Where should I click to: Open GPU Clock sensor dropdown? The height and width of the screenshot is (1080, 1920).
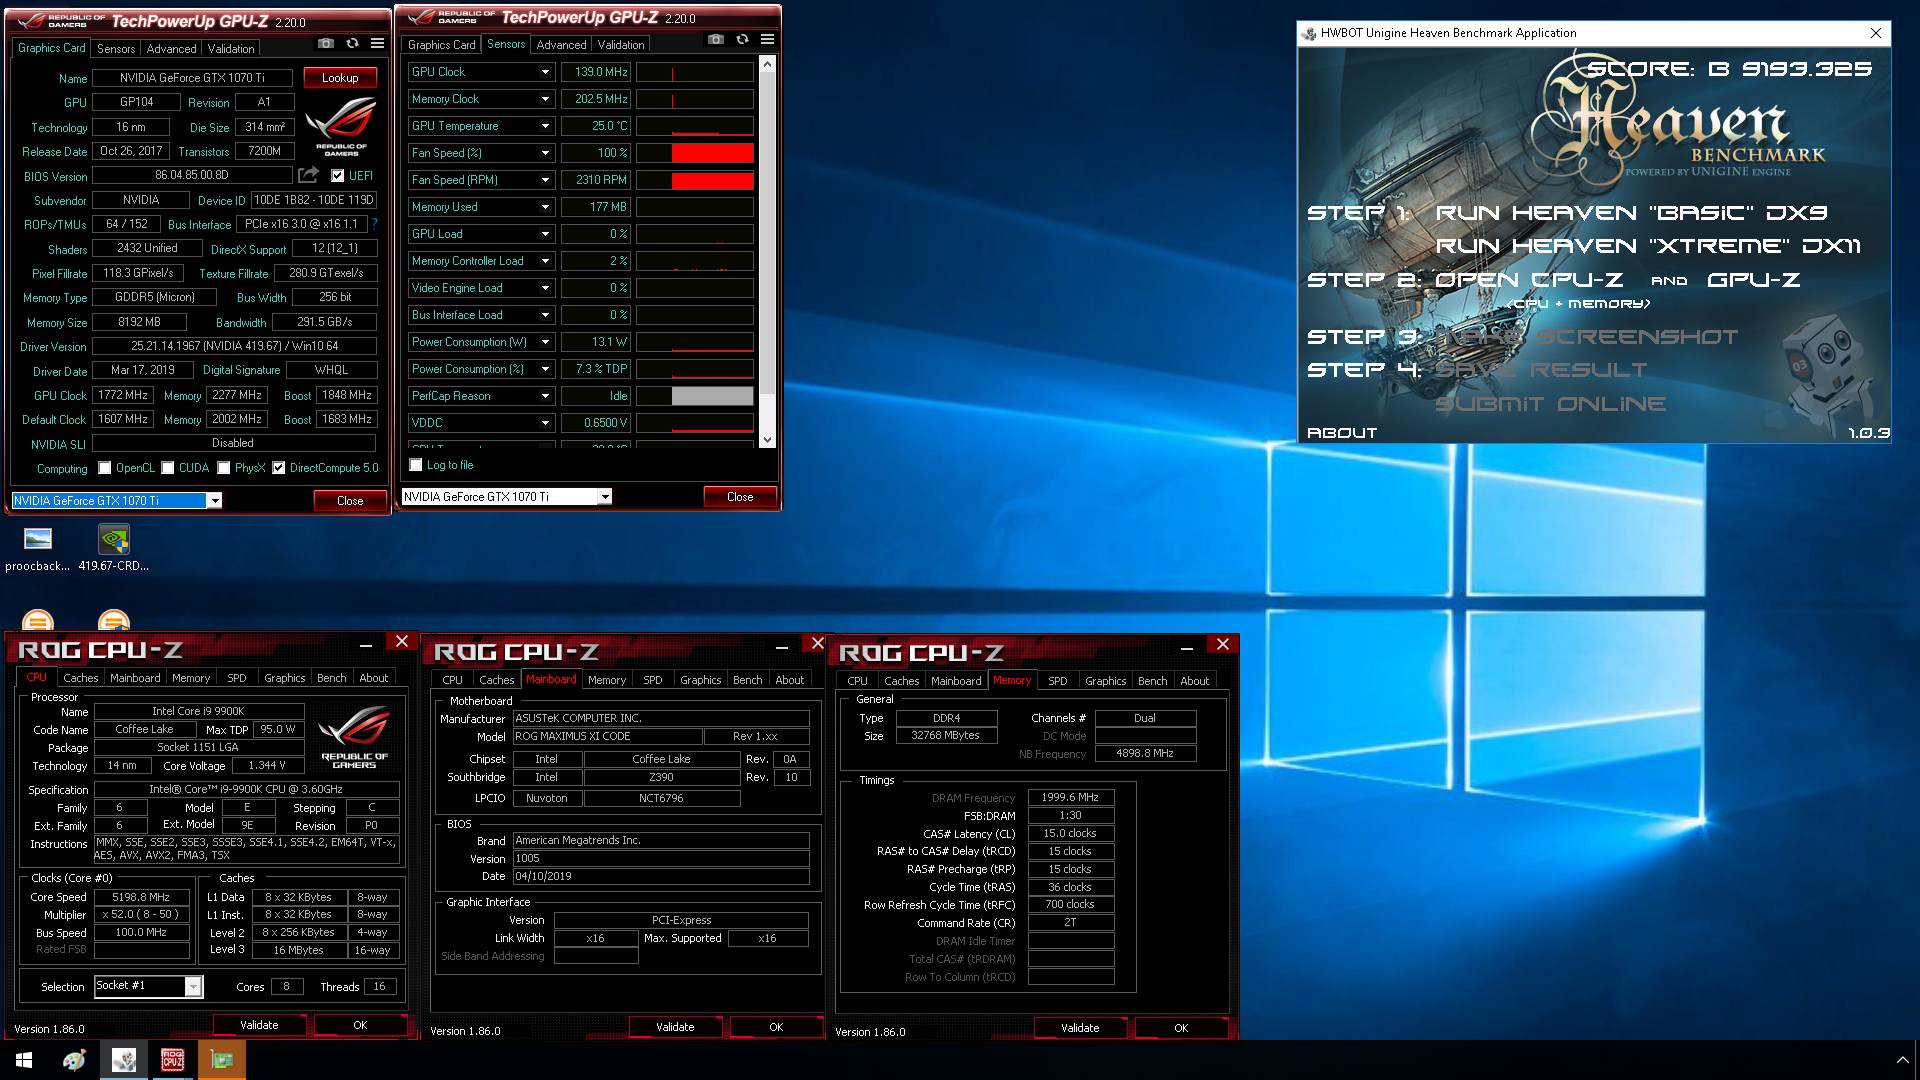[x=545, y=72]
